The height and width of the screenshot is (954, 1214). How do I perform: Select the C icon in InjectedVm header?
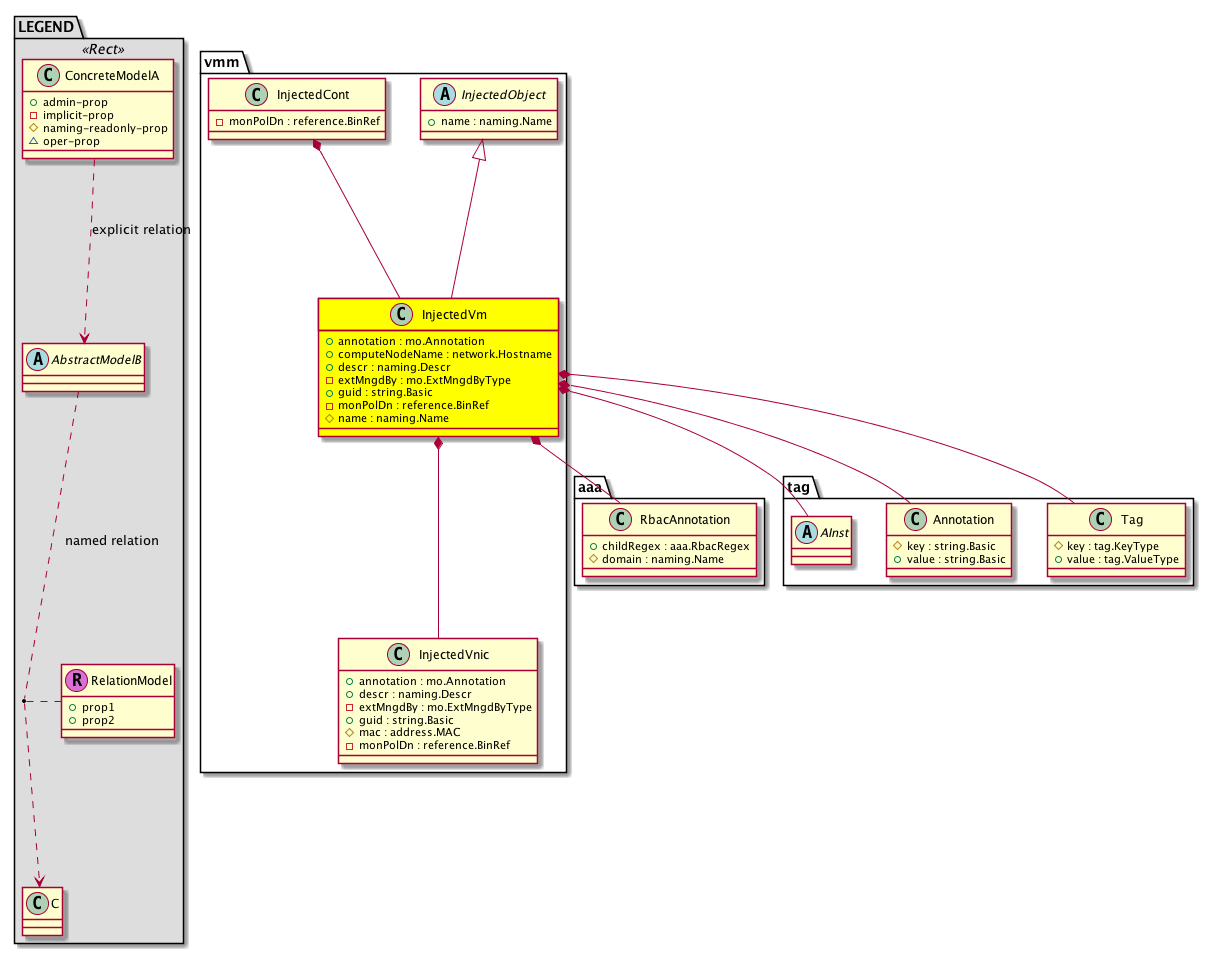point(400,314)
